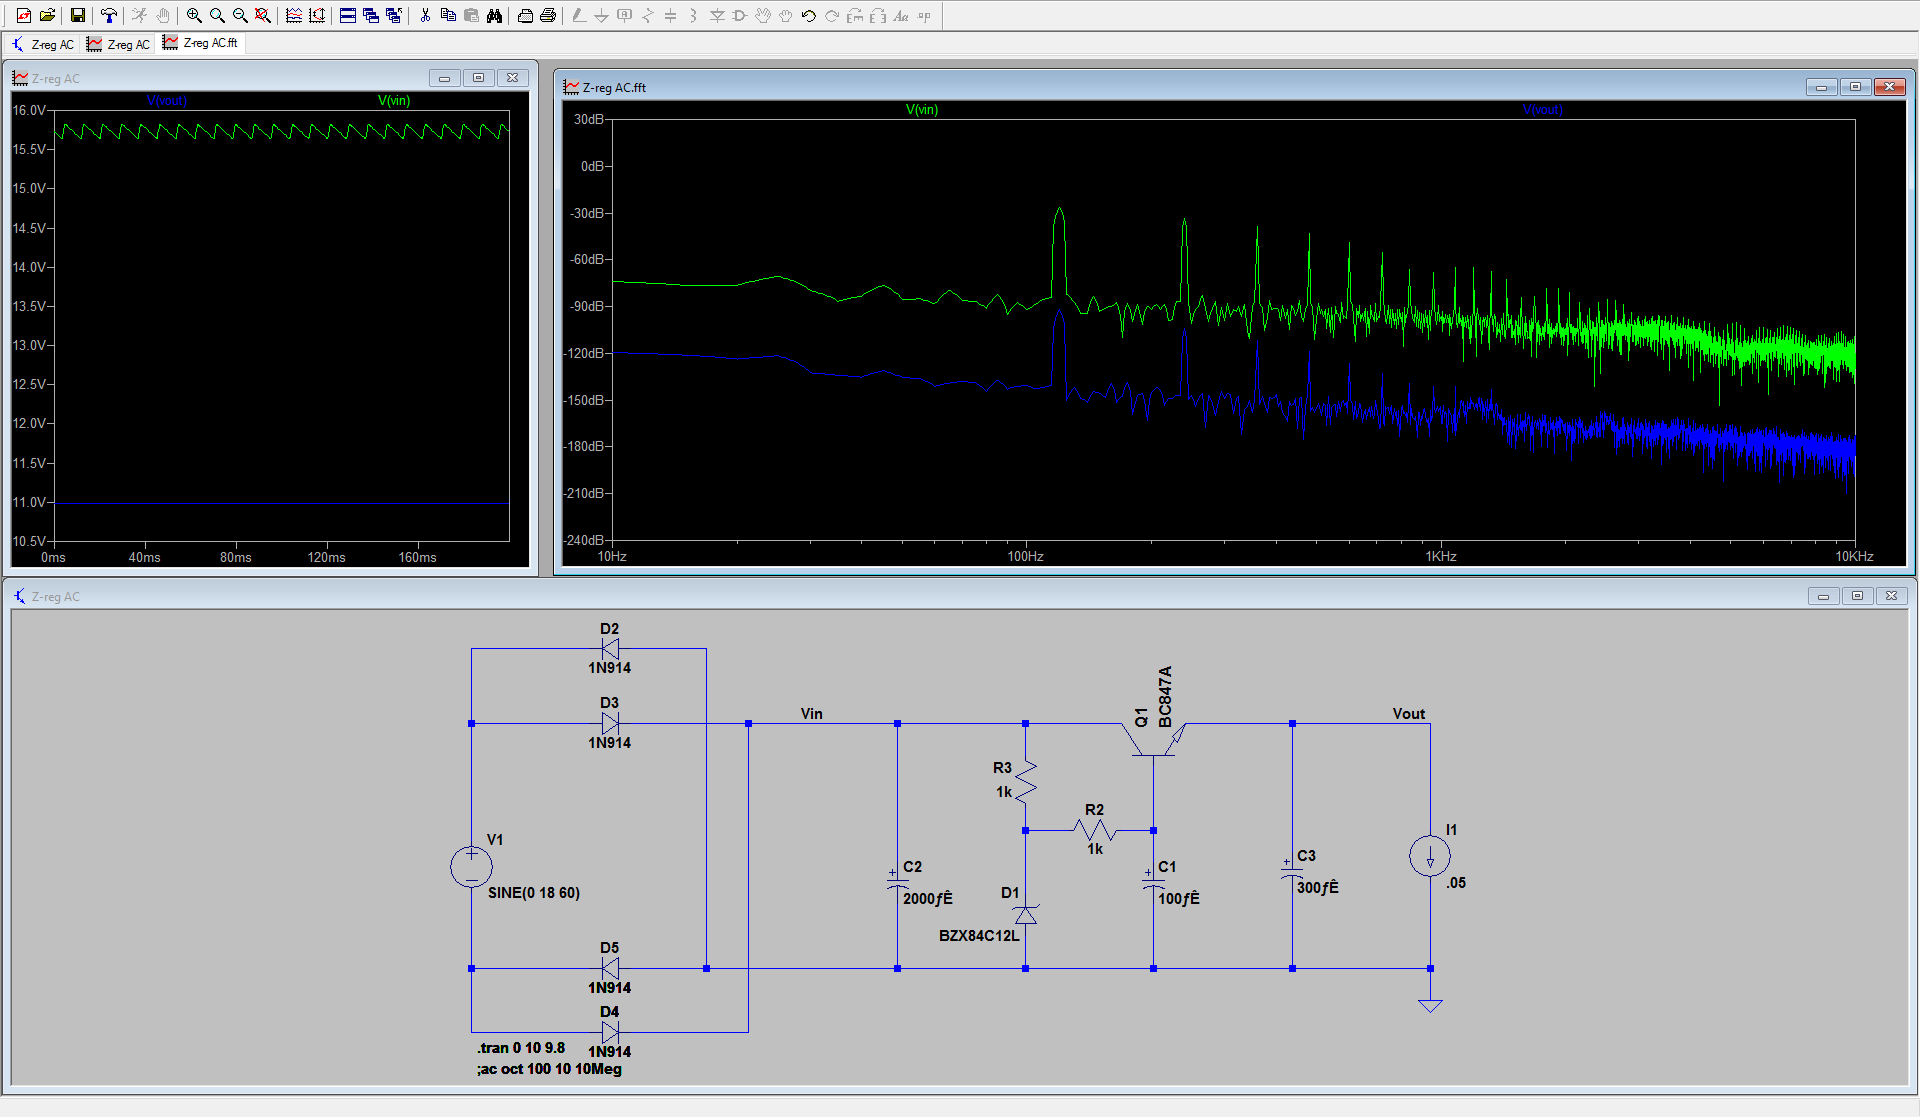The height and width of the screenshot is (1117, 1920).
Task: Add a SPICE directive .op
Action: point(924,15)
